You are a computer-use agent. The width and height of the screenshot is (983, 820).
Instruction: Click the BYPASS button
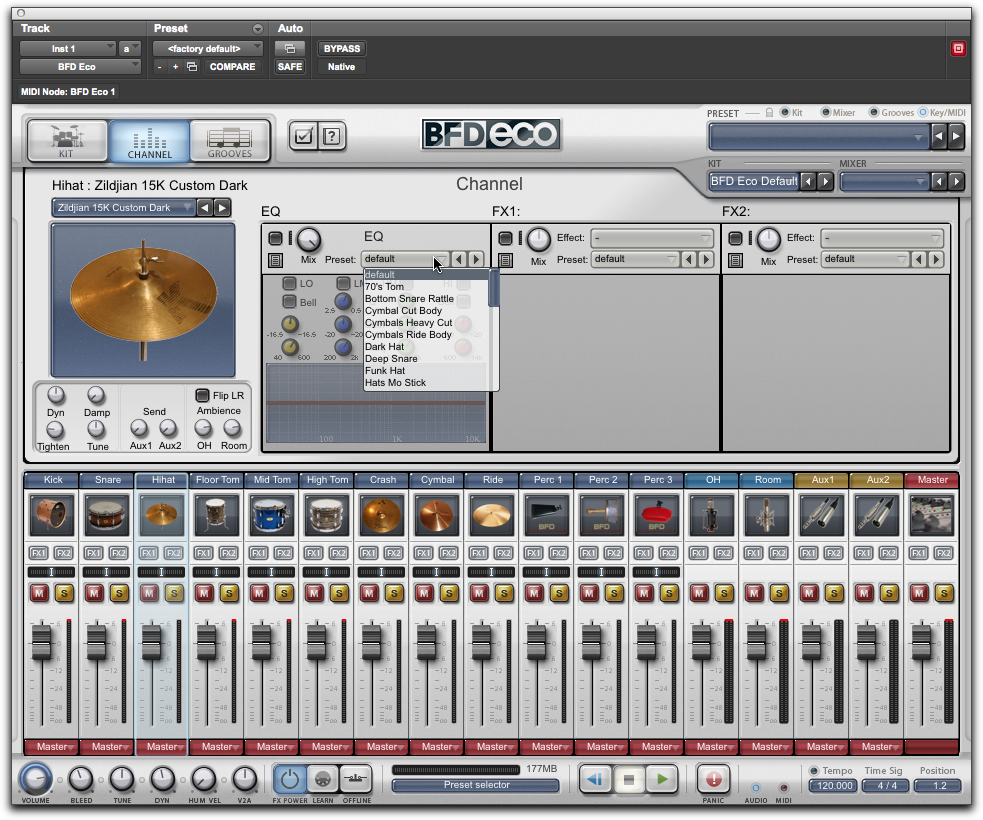coord(342,49)
